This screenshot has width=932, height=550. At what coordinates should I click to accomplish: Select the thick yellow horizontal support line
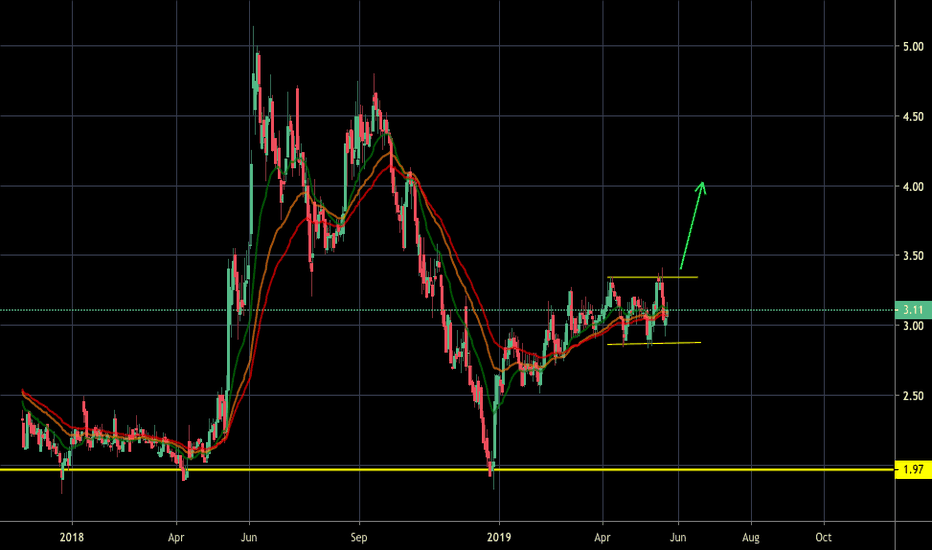coord(447,470)
